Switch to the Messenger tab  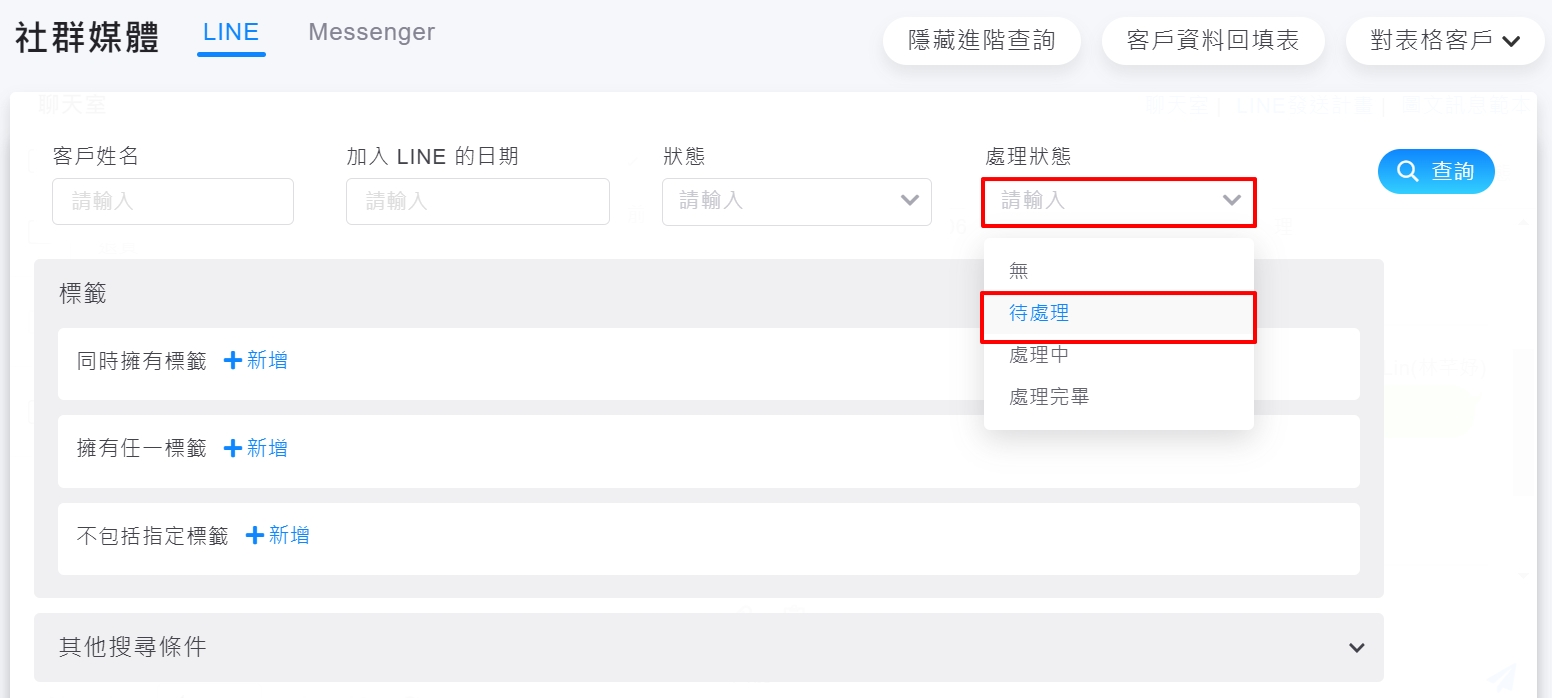tap(371, 32)
